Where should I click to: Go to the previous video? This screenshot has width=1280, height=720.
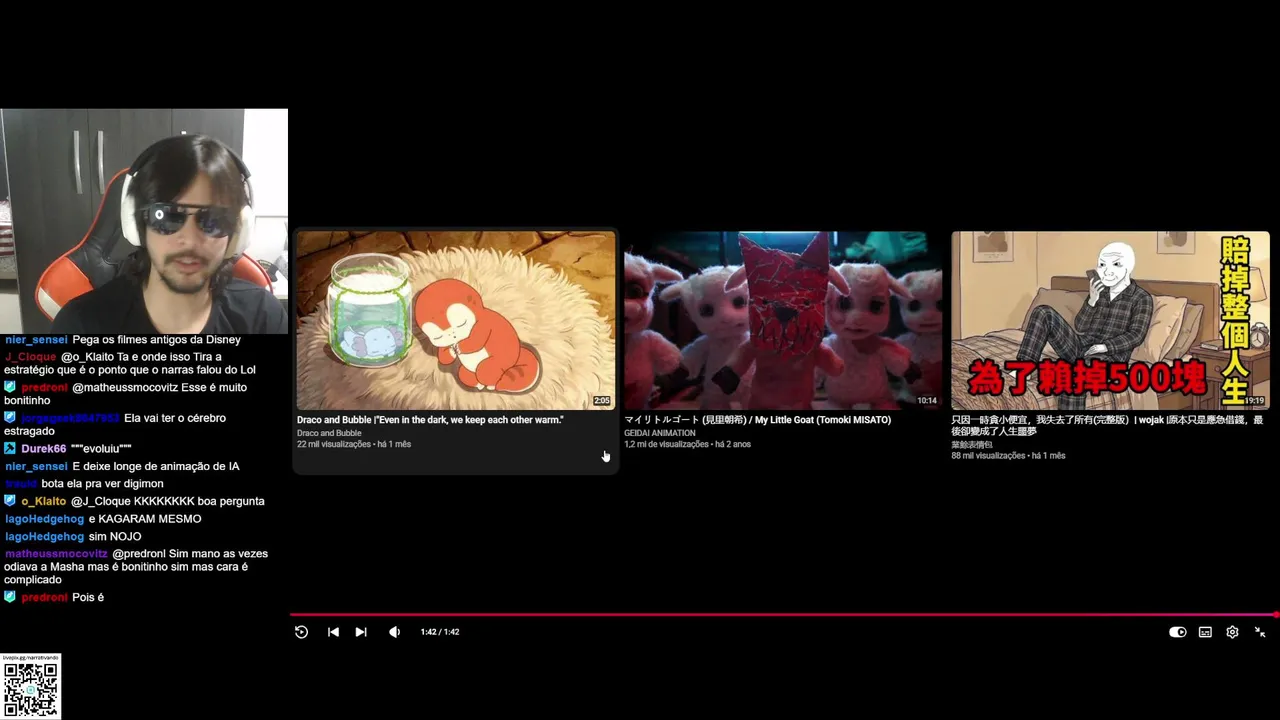(333, 632)
